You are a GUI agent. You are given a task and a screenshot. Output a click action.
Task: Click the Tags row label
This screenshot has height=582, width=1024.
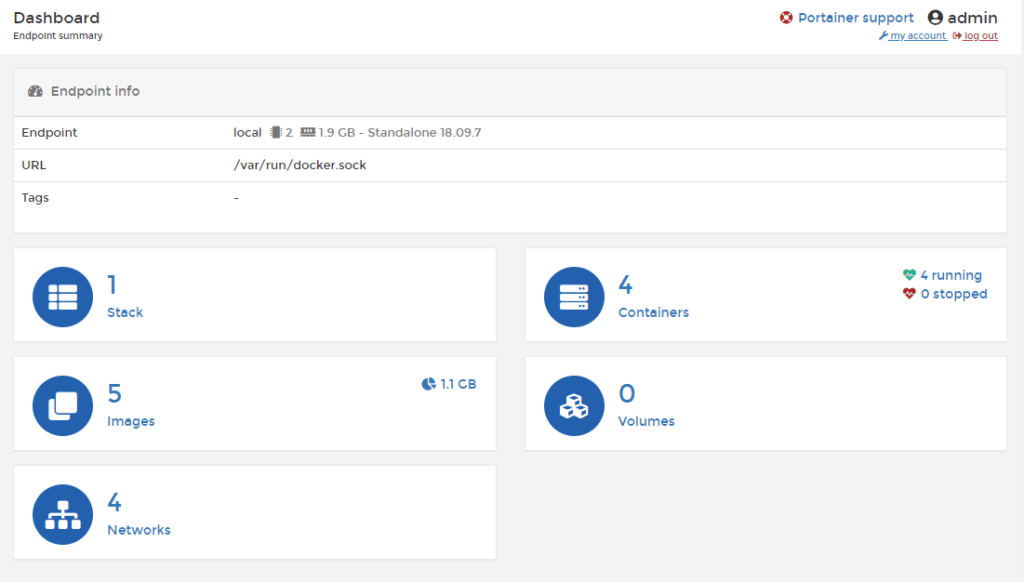click(x=35, y=198)
